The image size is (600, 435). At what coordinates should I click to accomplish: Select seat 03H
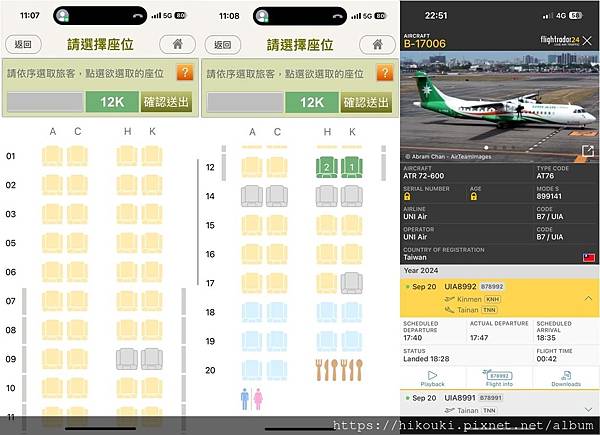[x=127, y=214]
